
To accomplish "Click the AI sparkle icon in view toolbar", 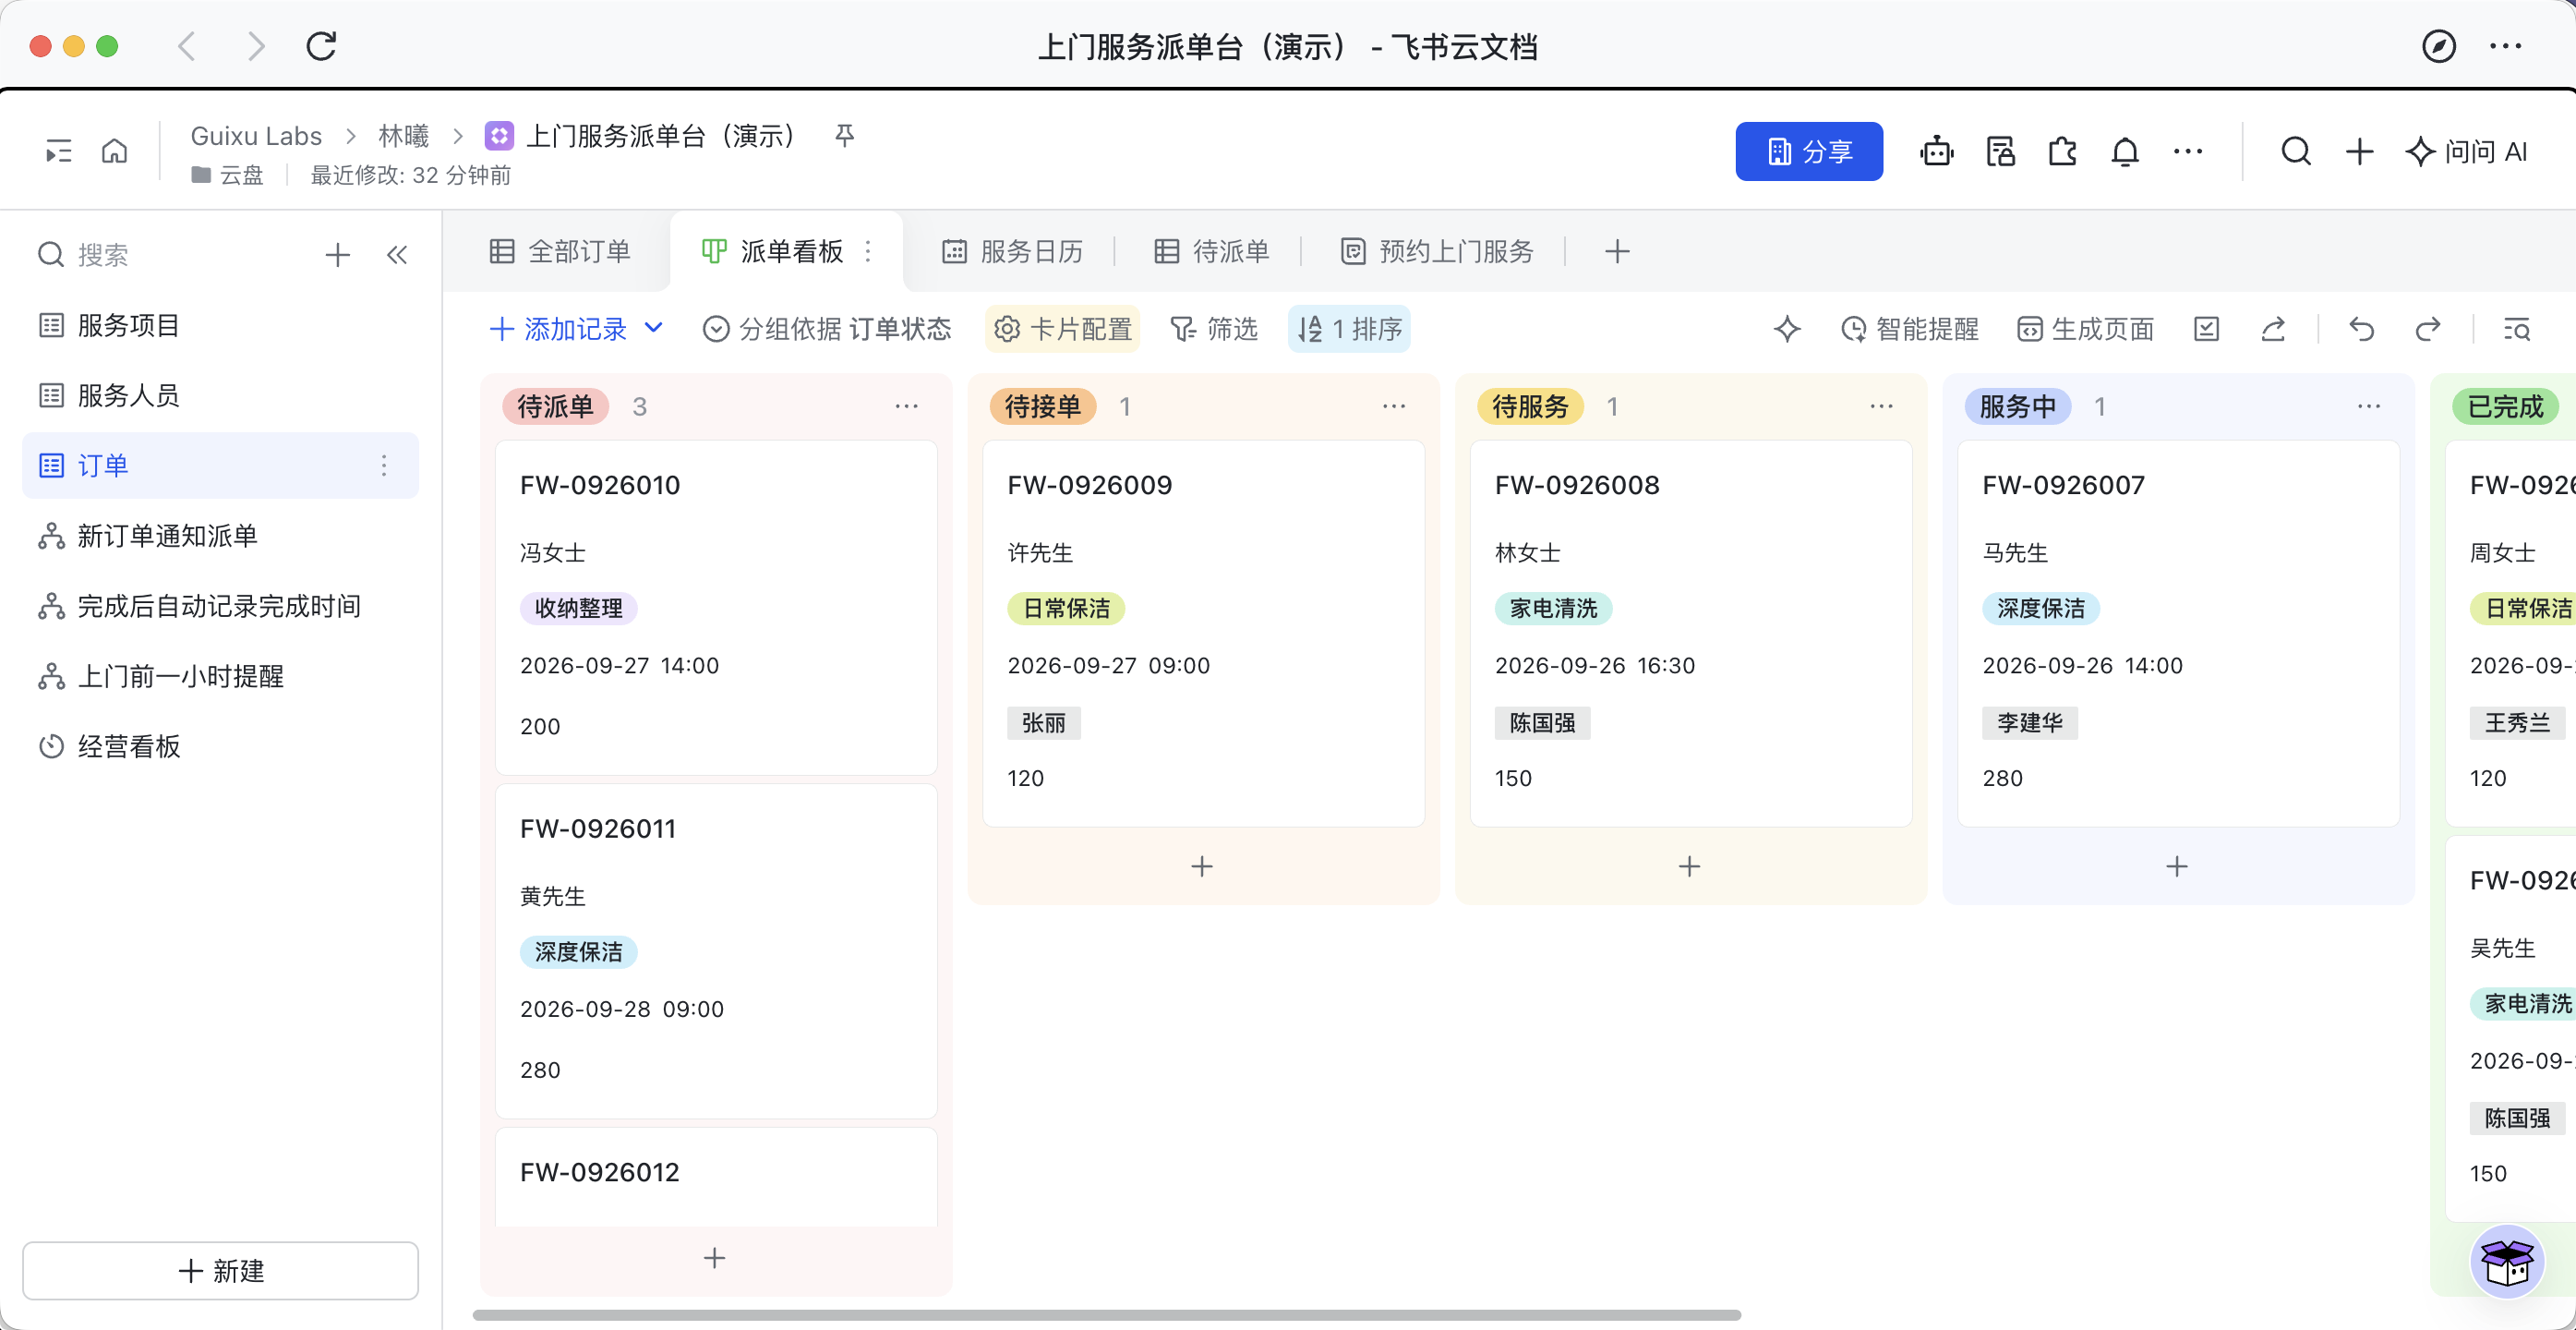I will (1787, 329).
